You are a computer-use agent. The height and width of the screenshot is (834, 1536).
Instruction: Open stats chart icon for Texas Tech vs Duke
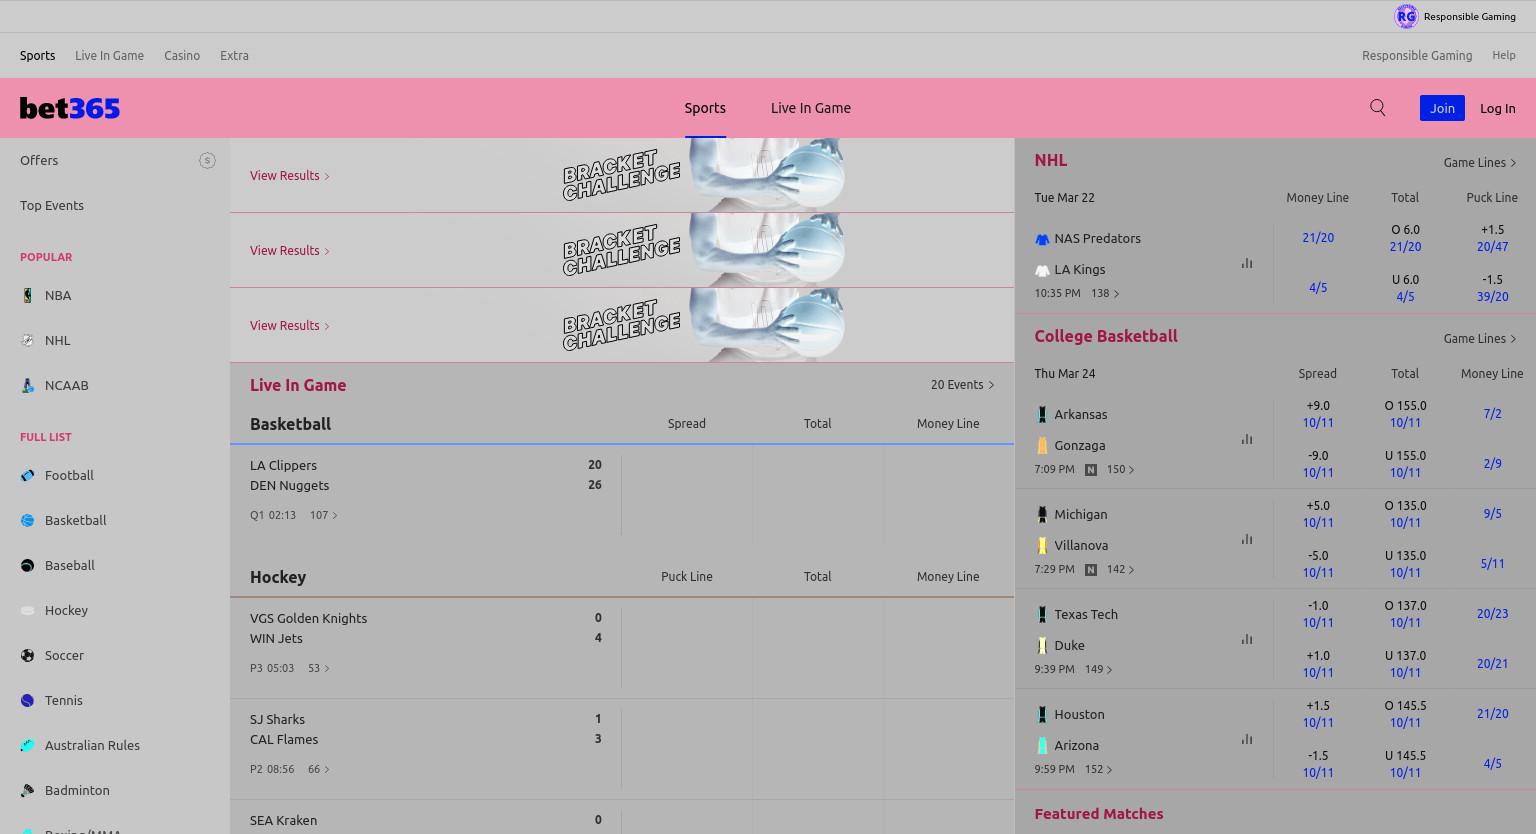[x=1247, y=639]
